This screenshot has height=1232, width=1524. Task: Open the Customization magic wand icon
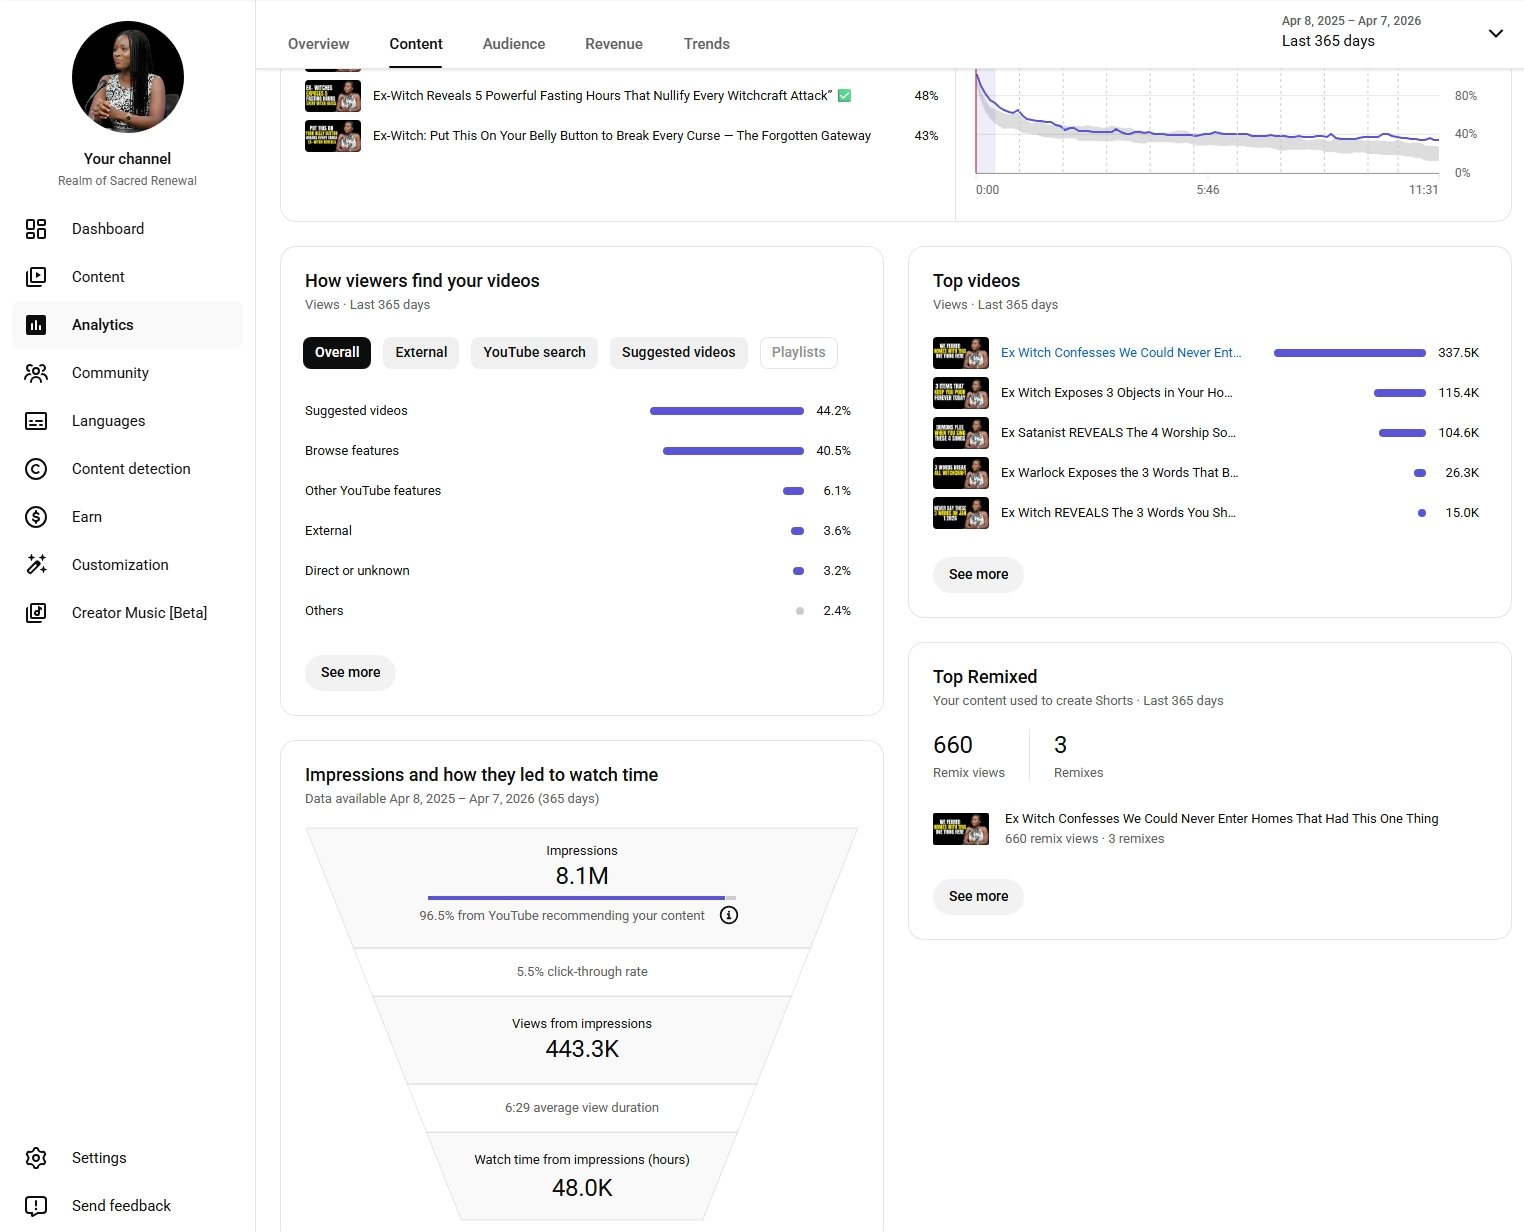coord(36,565)
